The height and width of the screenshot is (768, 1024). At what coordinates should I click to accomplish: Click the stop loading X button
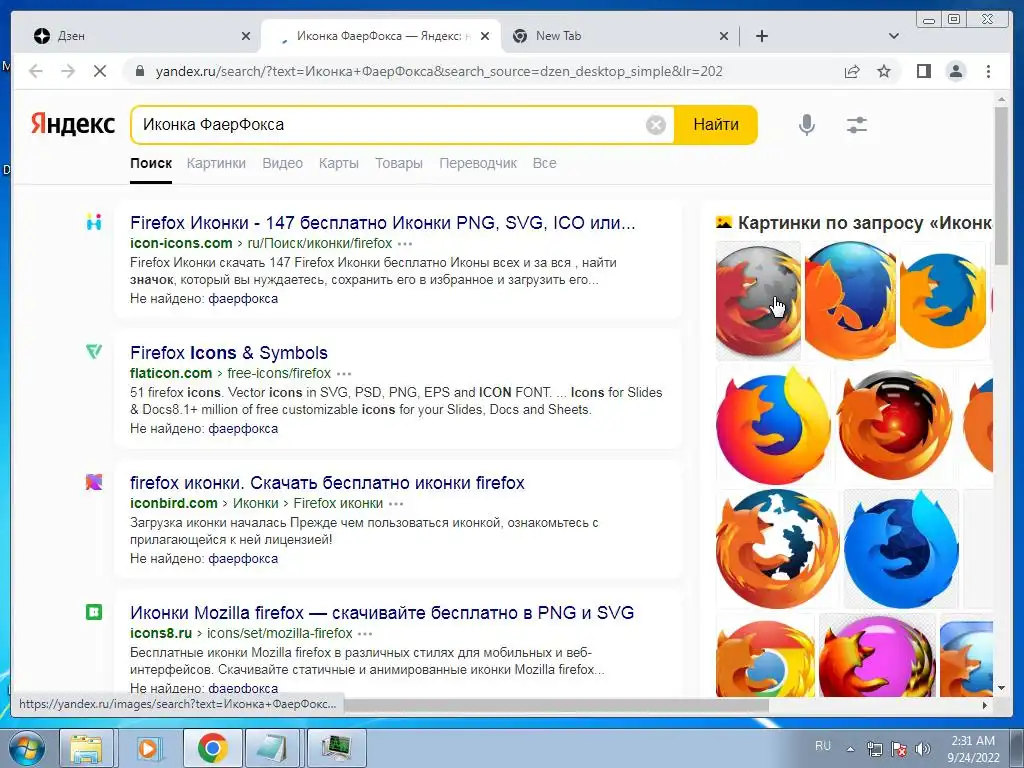coord(100,71)
